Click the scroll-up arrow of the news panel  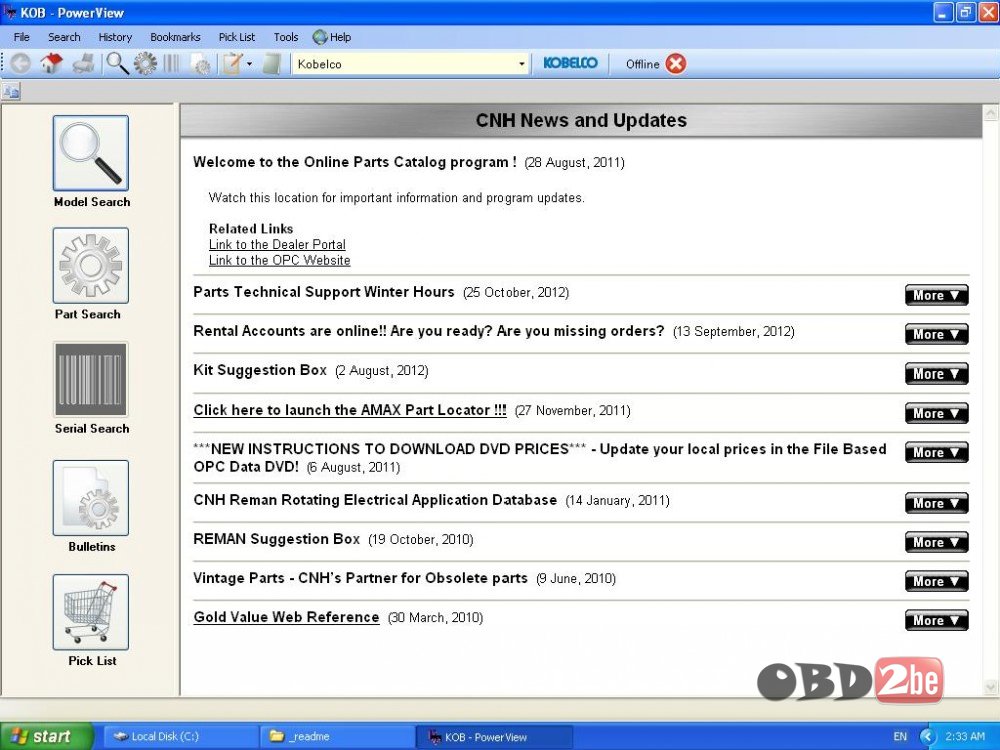click(990, 114)
